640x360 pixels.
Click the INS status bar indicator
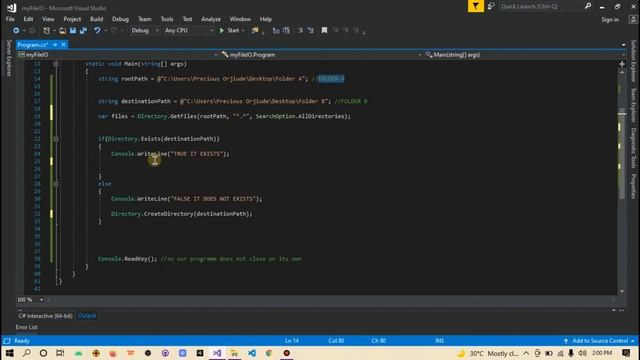(440, 341)
